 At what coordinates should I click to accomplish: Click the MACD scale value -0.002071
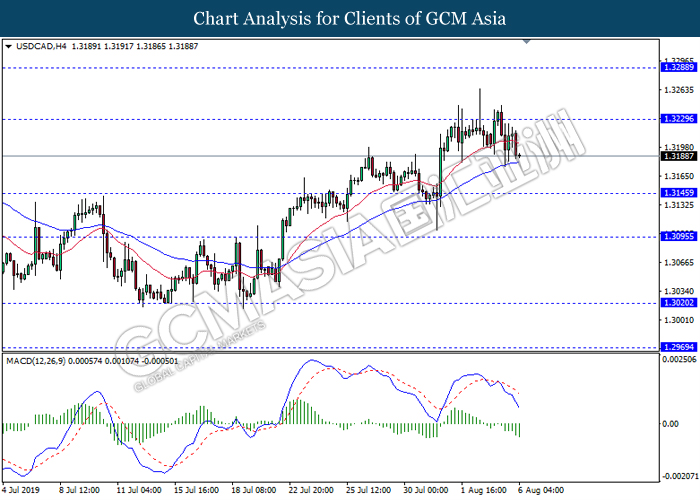[679, 476]
